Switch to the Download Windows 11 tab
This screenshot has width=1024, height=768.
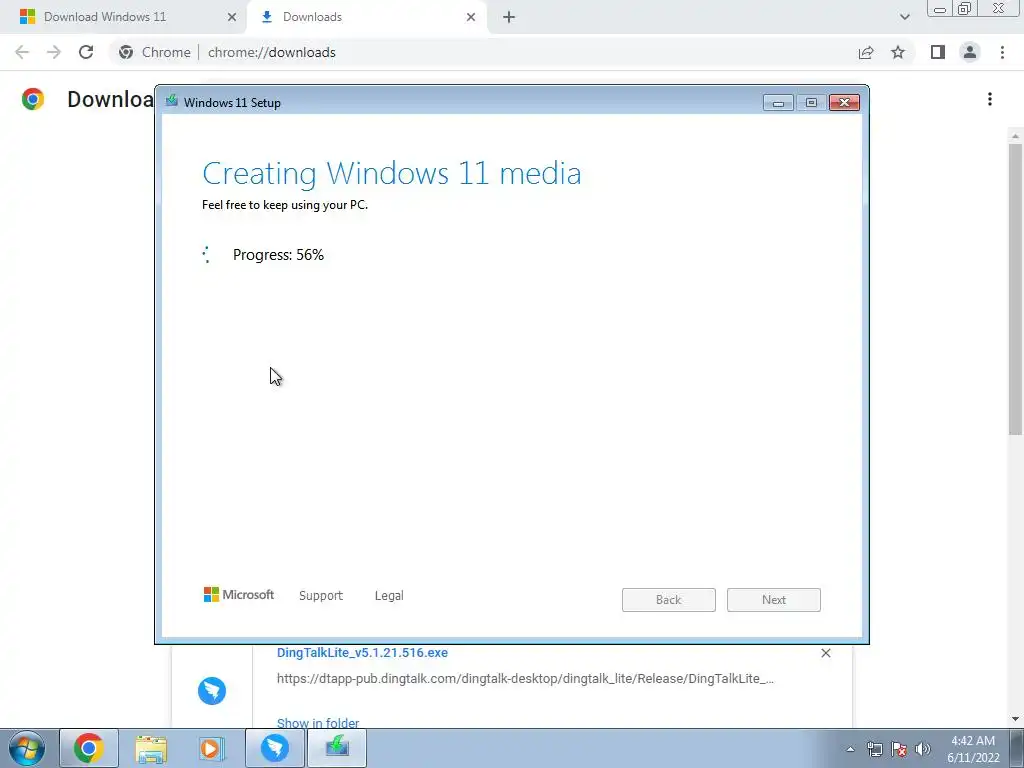123,17
